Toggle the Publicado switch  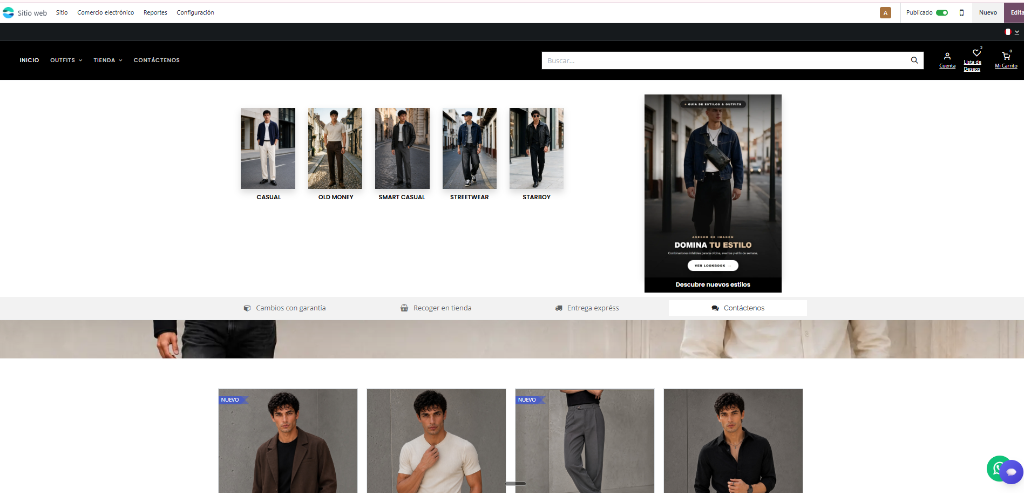(942, 12)
